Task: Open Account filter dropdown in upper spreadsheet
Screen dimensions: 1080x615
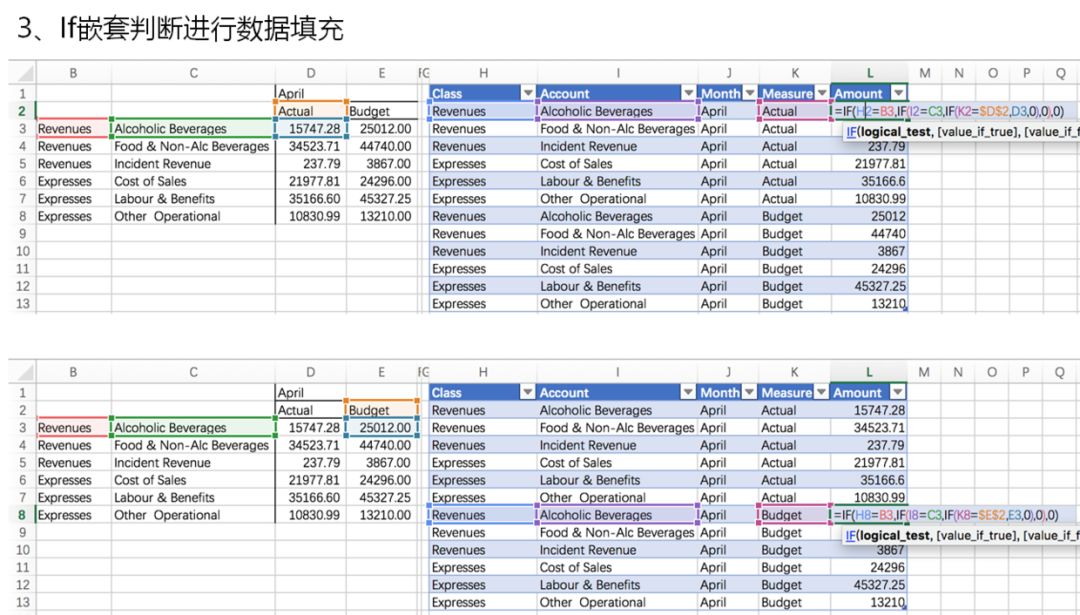Action: click(688, 93)
